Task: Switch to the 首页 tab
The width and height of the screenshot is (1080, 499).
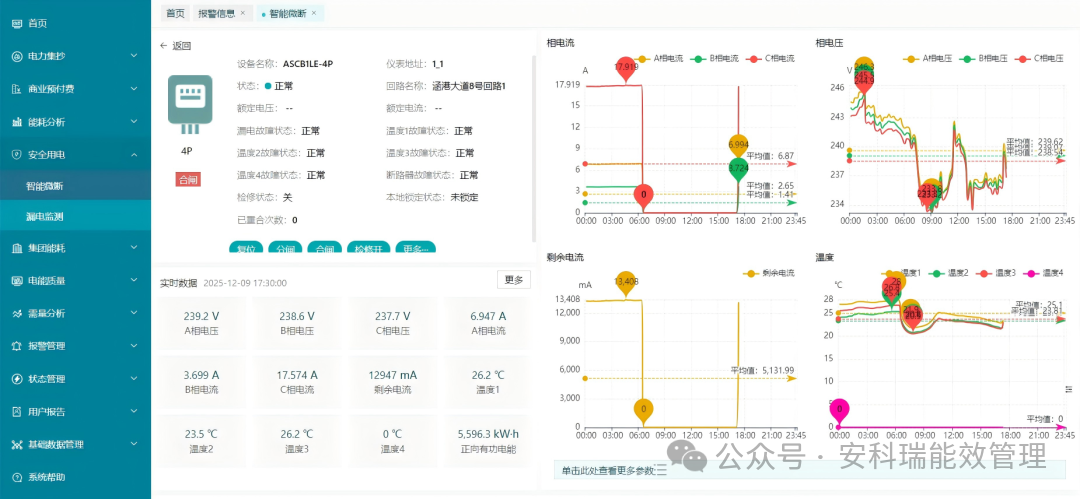Action: [x=175, y=13]
